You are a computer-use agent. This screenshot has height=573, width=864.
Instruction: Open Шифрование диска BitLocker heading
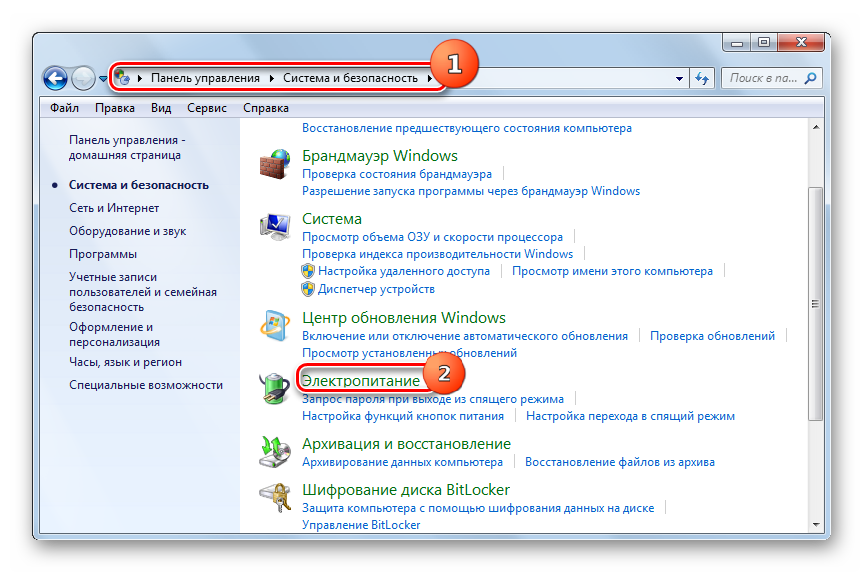click(406, 490)
